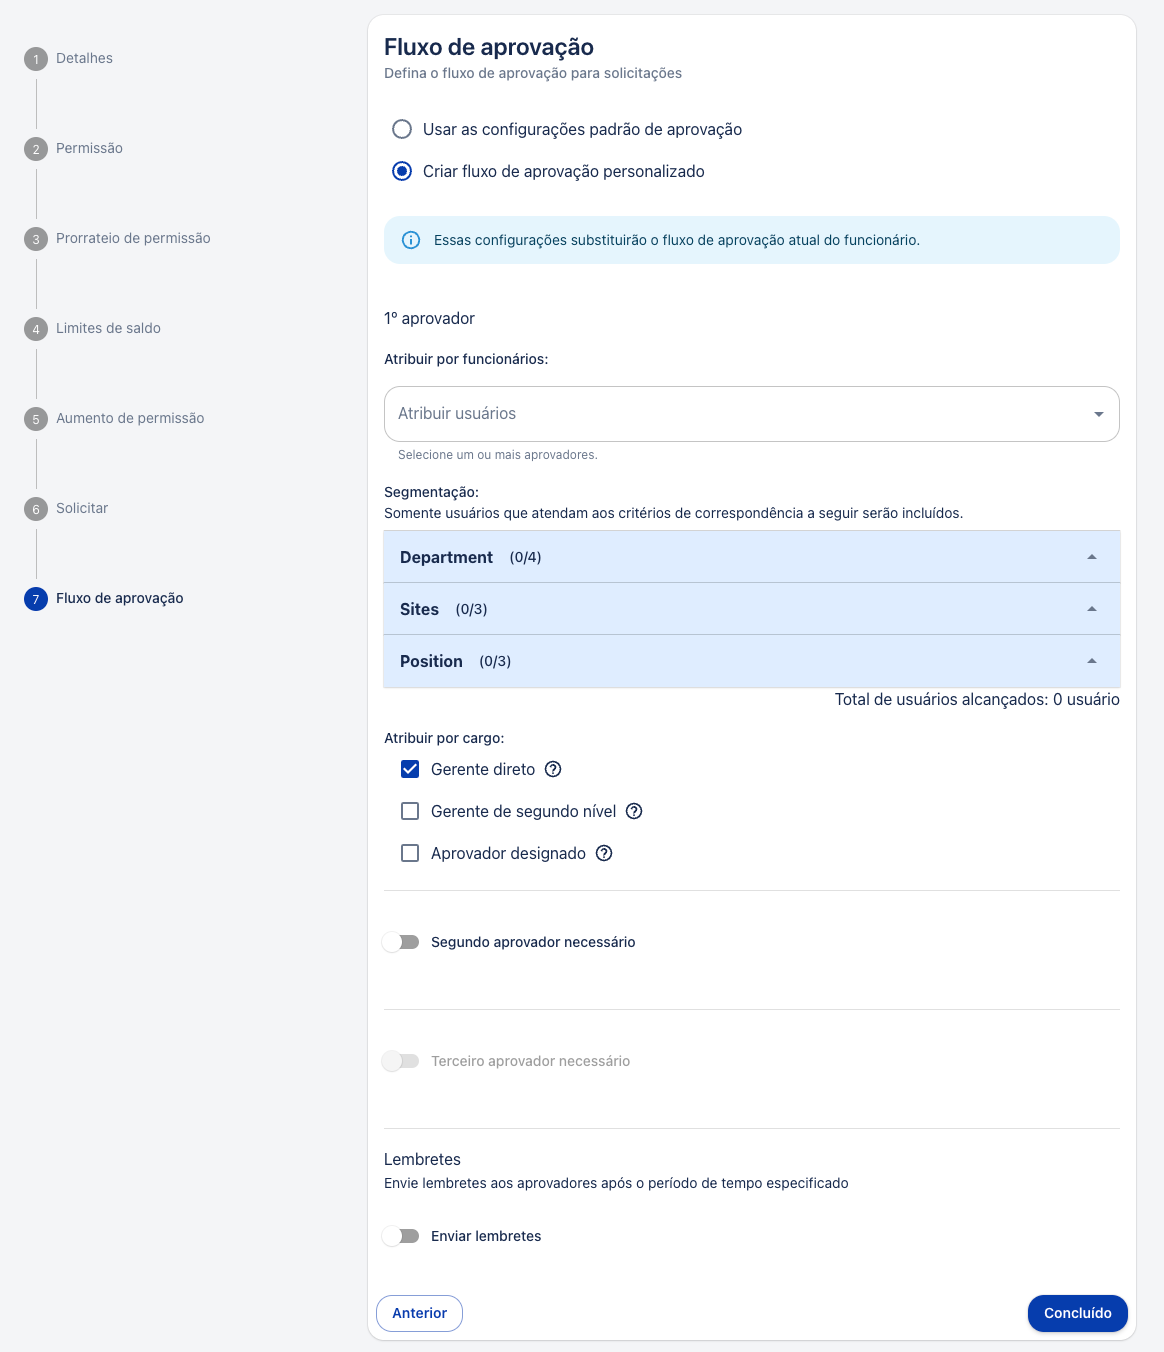This screenshot has width=1164, height=1352.
Task: Enable Segundo aprovador necessário toggle
Action: pyautogui.click(x=401, y=942)
